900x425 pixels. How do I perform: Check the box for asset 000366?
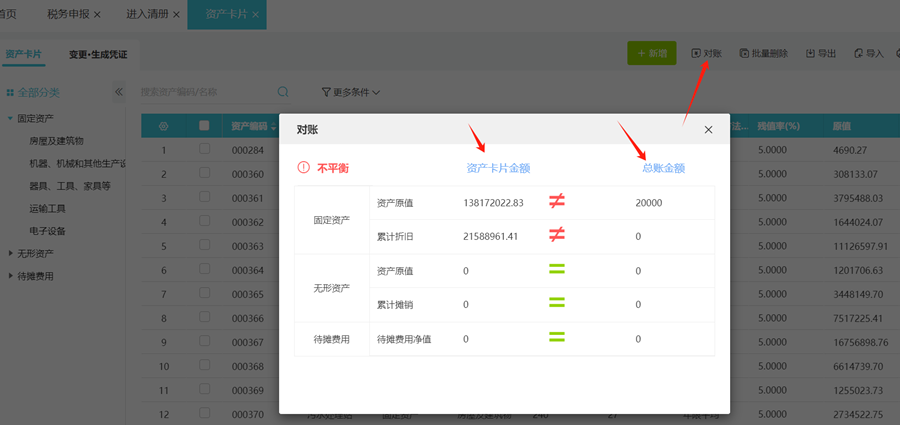coord(204,317)
